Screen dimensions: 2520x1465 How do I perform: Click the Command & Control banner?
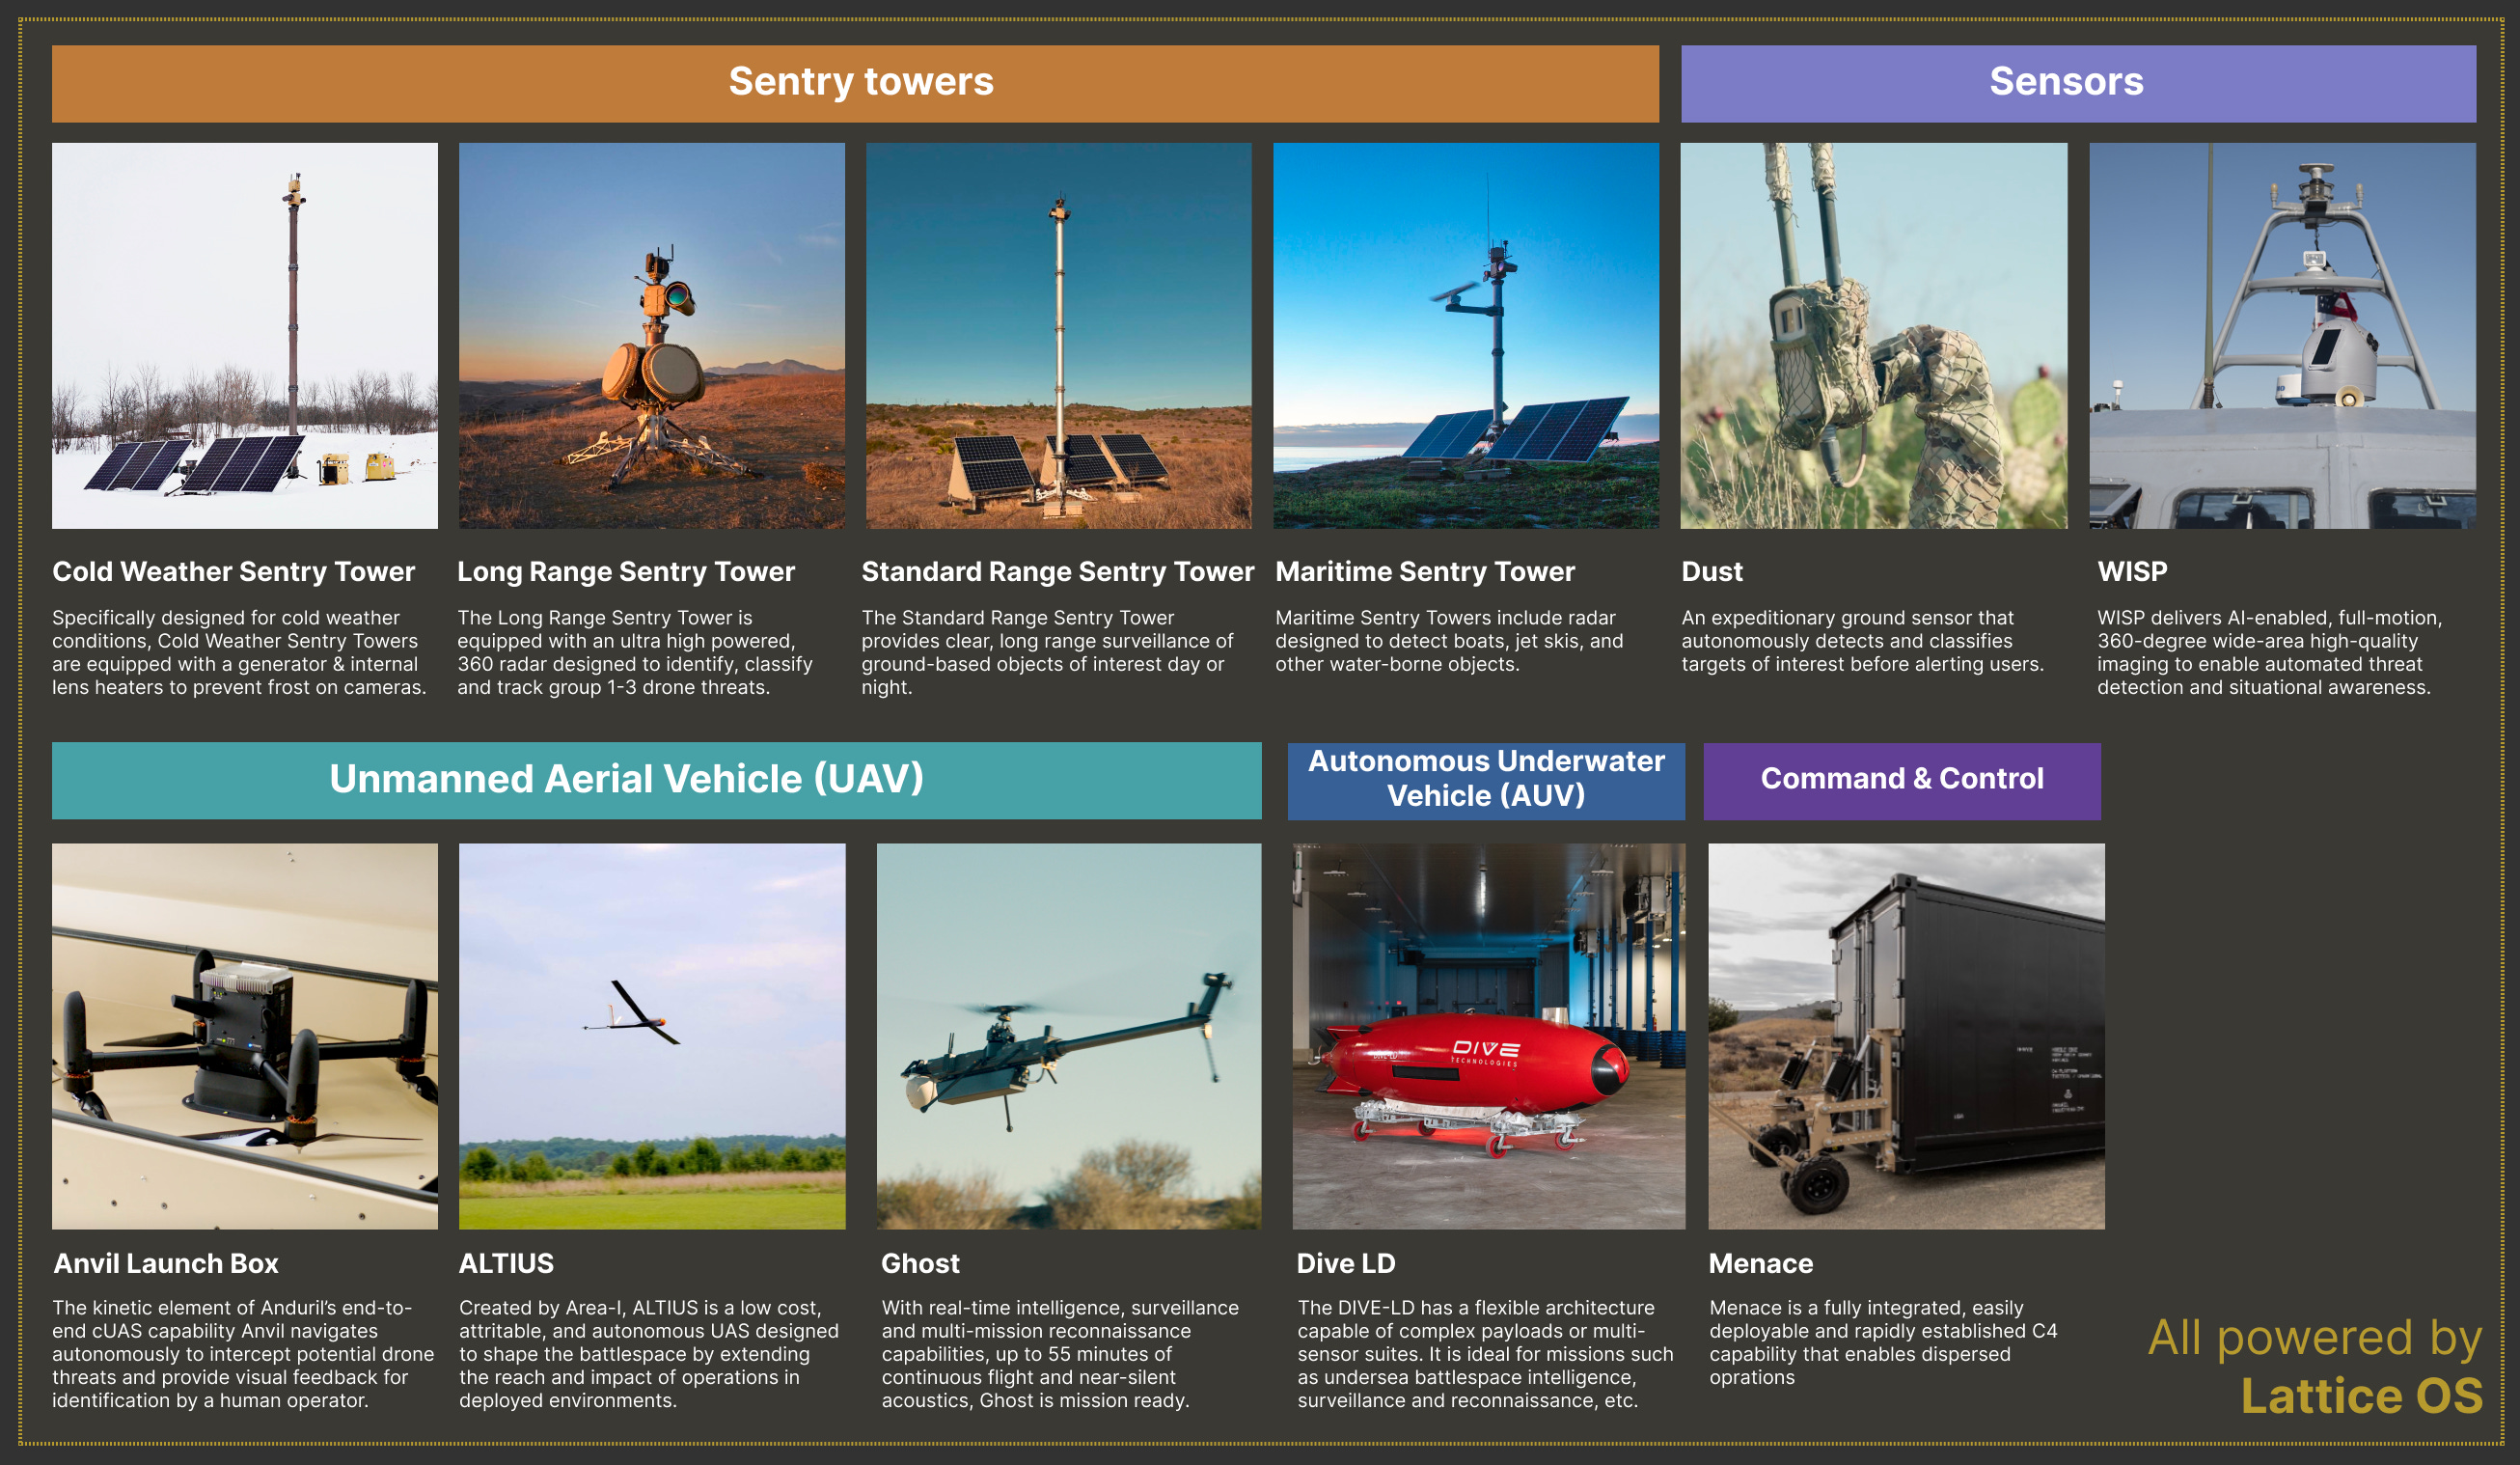tap(1902, 780)
